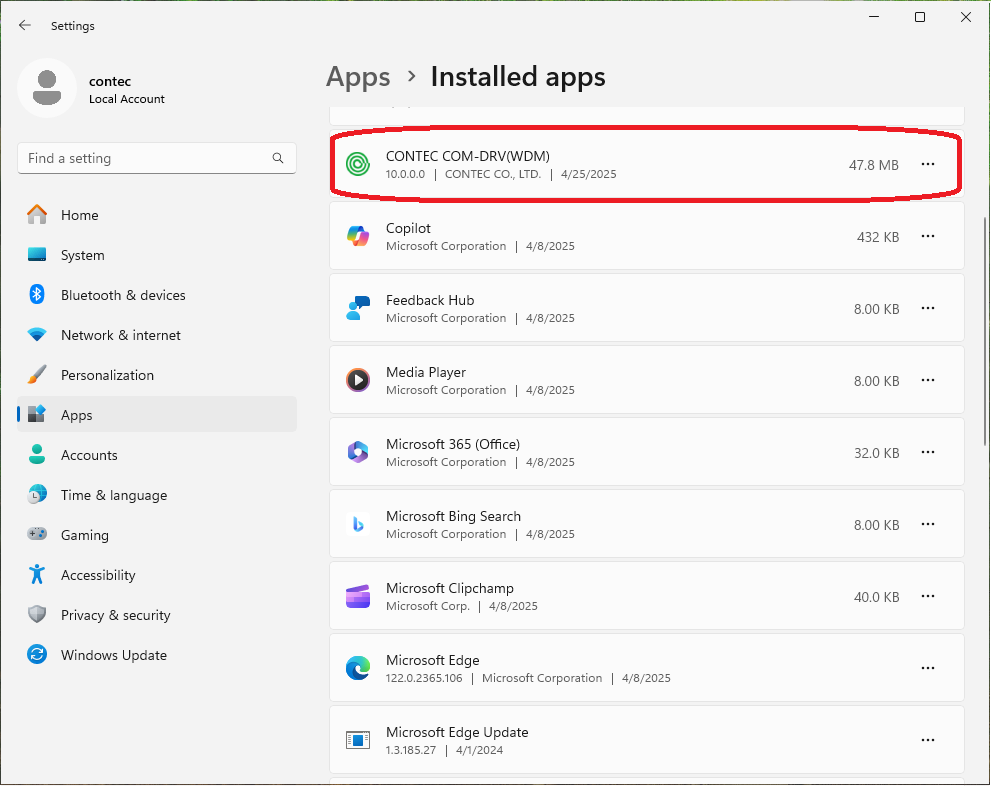Open options for Microsoft 365 (Office)
This screenshot has width=991, height=786.
(928, 452)
